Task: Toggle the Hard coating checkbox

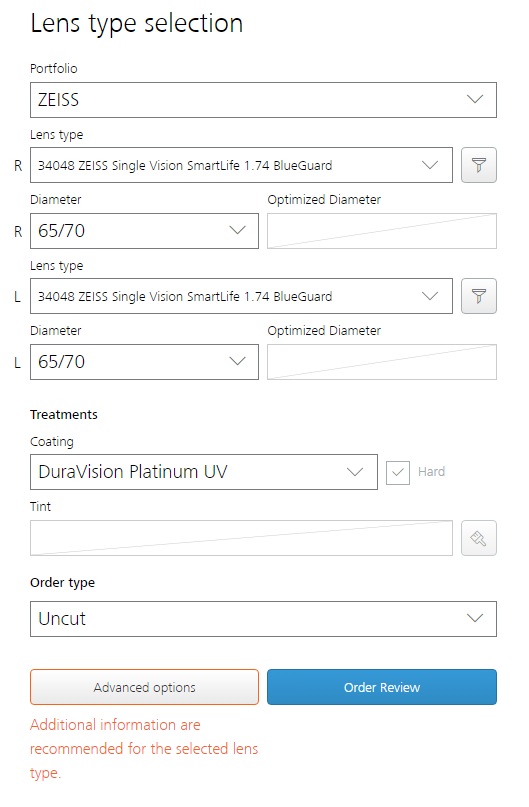Action: [x=398, y=472]
